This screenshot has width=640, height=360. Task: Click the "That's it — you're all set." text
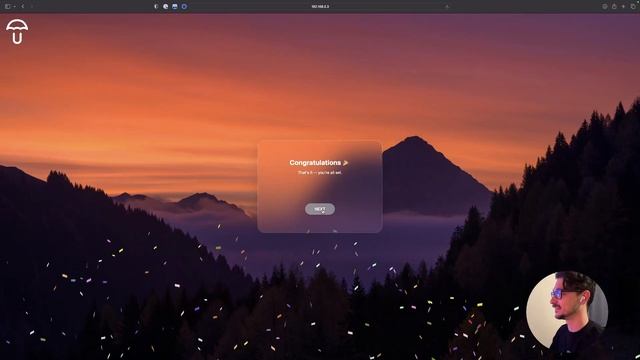[320, 173]
